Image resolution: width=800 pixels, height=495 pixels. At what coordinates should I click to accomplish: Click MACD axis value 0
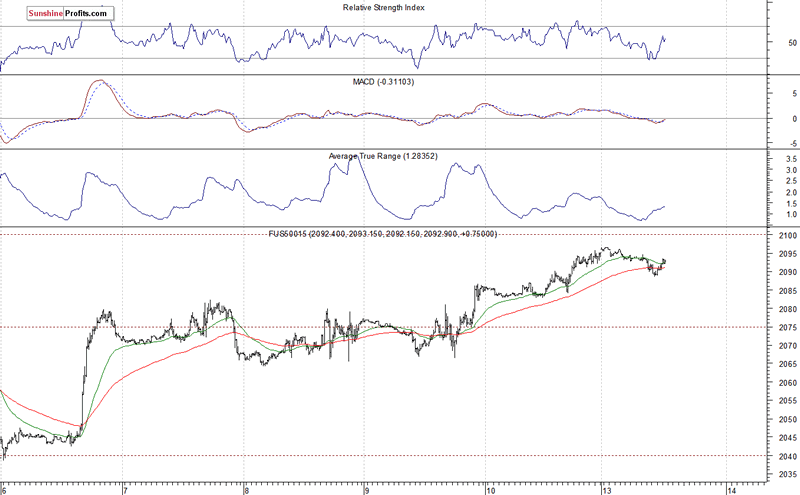[794, 119]
